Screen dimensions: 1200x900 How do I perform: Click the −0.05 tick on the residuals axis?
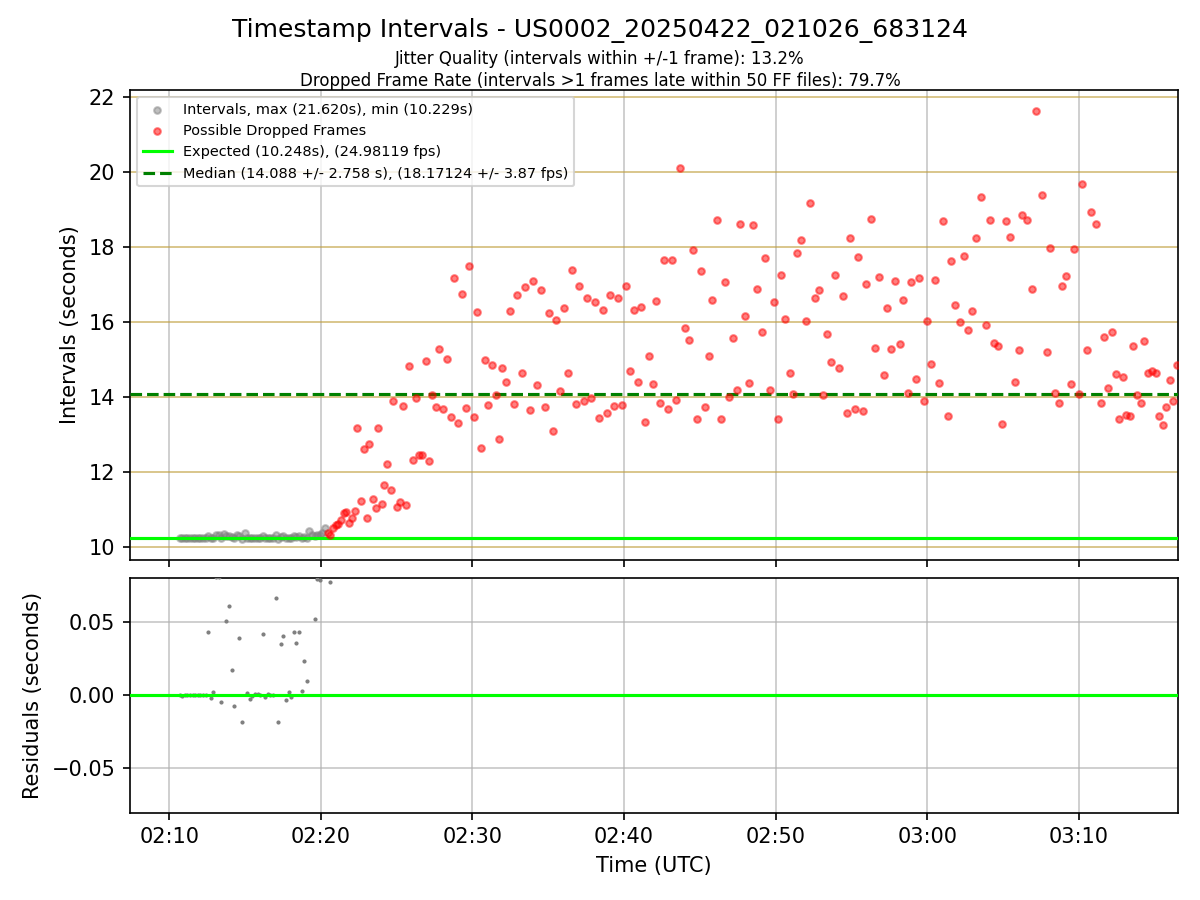coord(85,768)
